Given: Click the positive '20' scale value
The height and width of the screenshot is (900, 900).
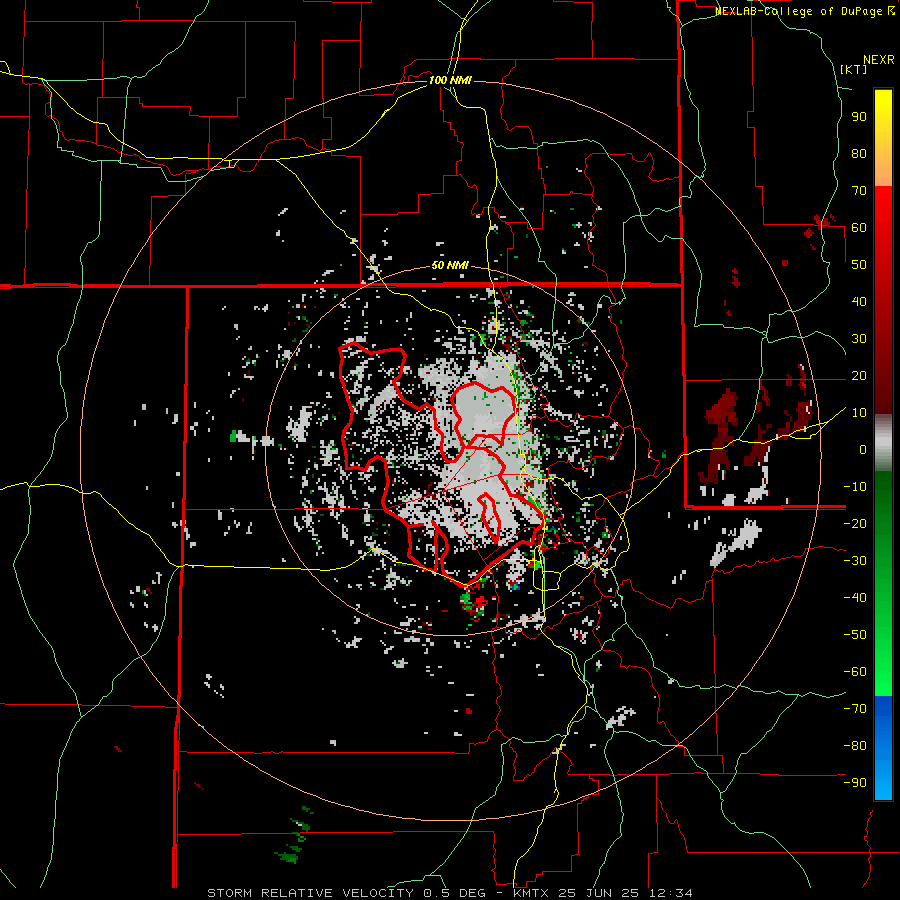Looking at the screenshot, I should (x=859, y=375).
